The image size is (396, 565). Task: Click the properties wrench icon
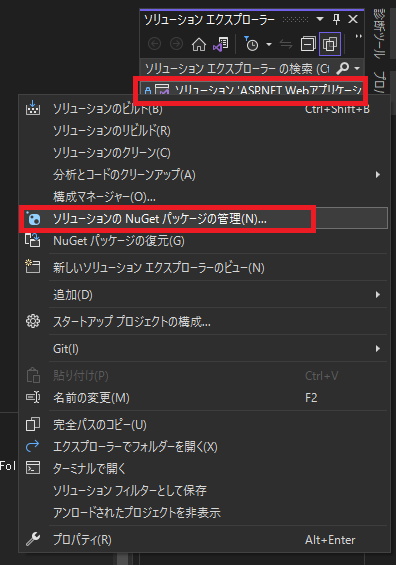(33, 539)
